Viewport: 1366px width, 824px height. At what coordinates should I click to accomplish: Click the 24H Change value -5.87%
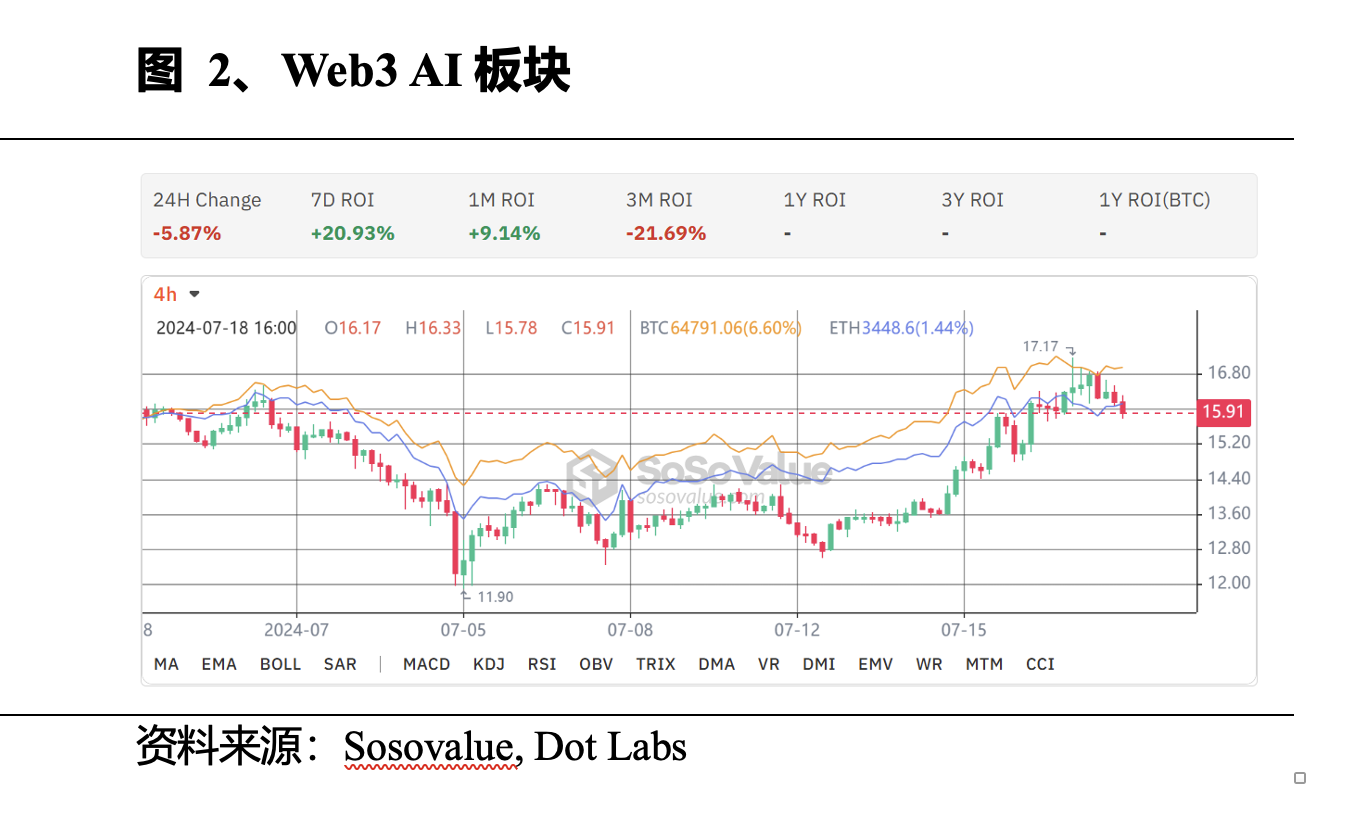187,233
